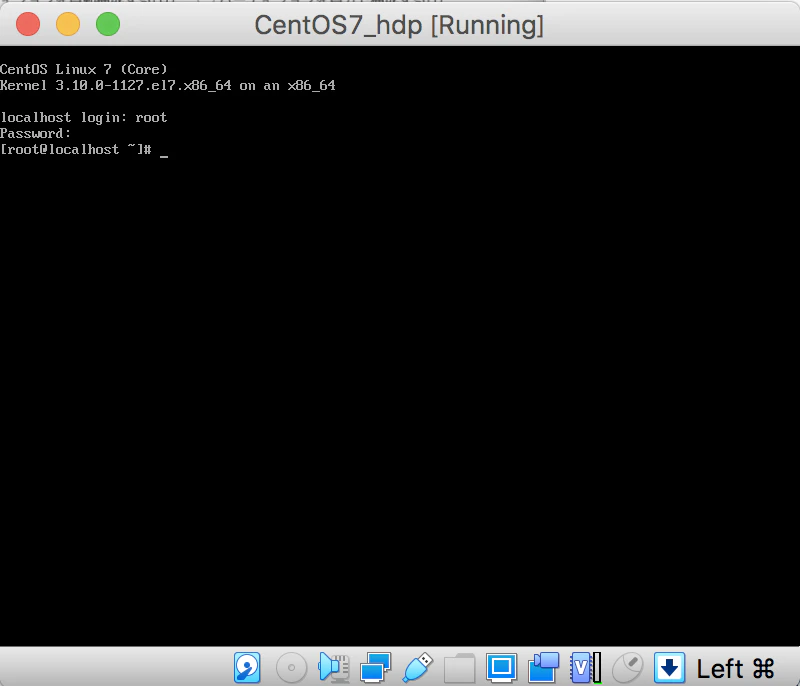Click the recording status icon
Viewport: 800px width, 686px height.
pyautogui.click(x=543, y=667)
